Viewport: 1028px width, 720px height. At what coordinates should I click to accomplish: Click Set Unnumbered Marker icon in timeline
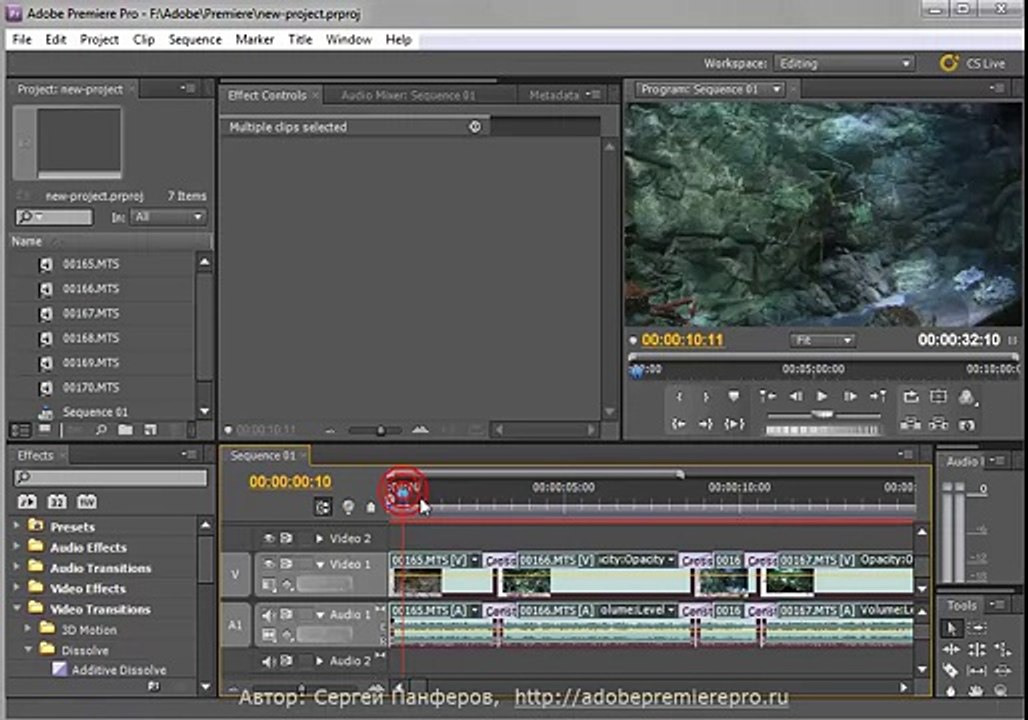coord(371,507)
